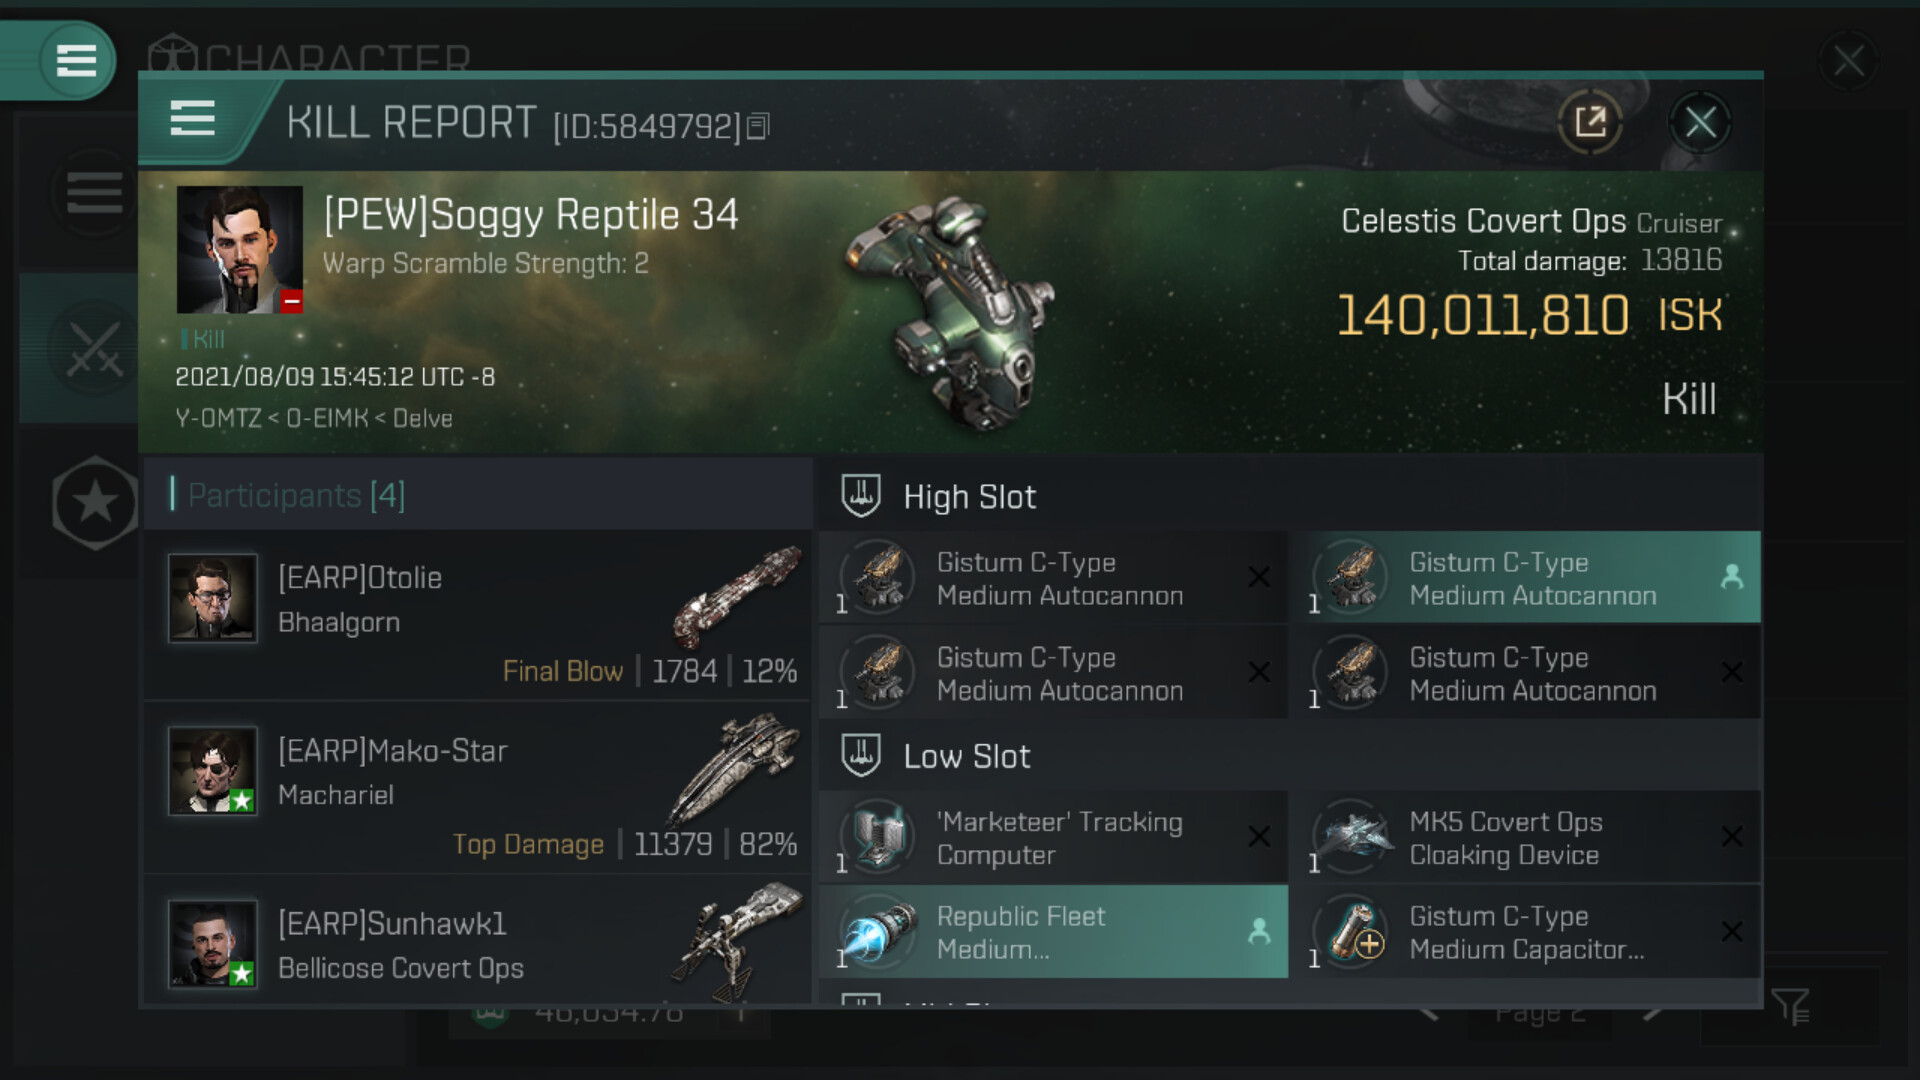Viewport: 1920px width, 1080px height.
Task: Open the kill report hamburger menu
Action: [x=192, y=119]
